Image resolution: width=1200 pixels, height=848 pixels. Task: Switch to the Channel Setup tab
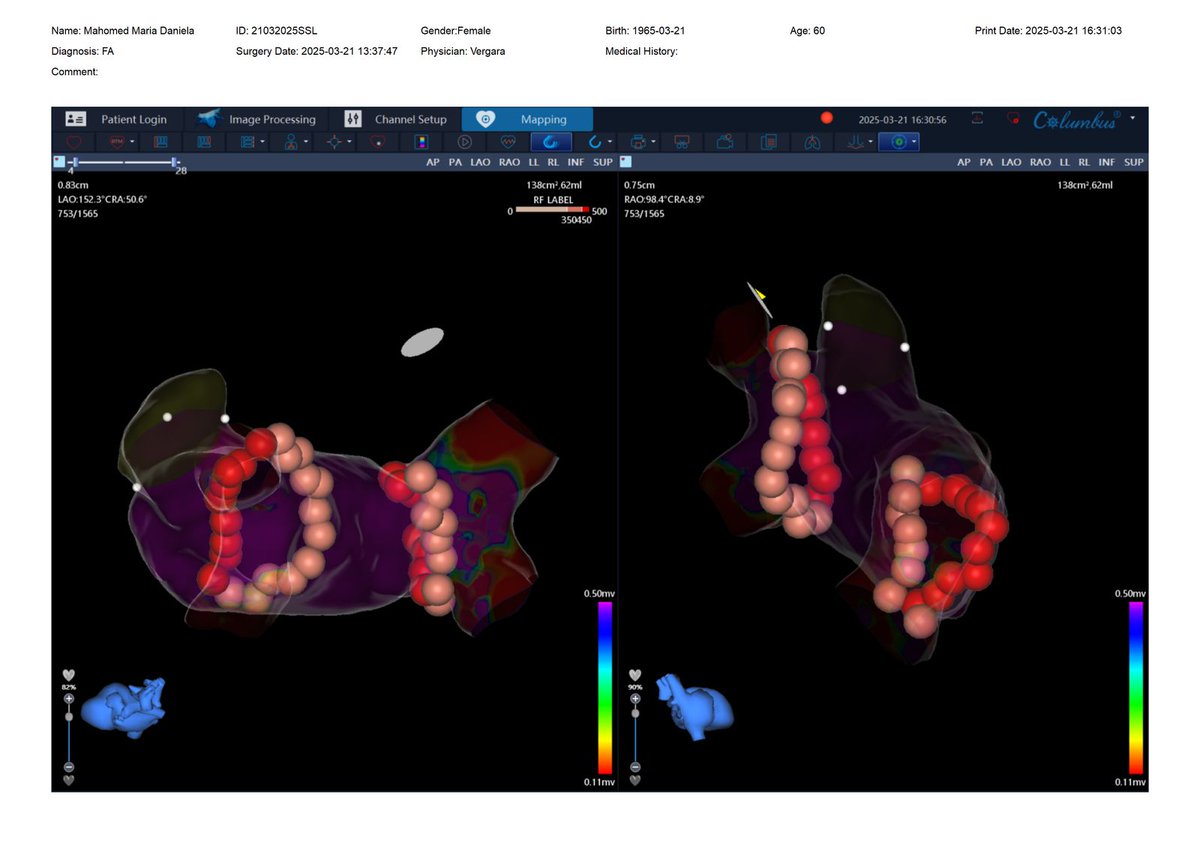tap(409, 119)
